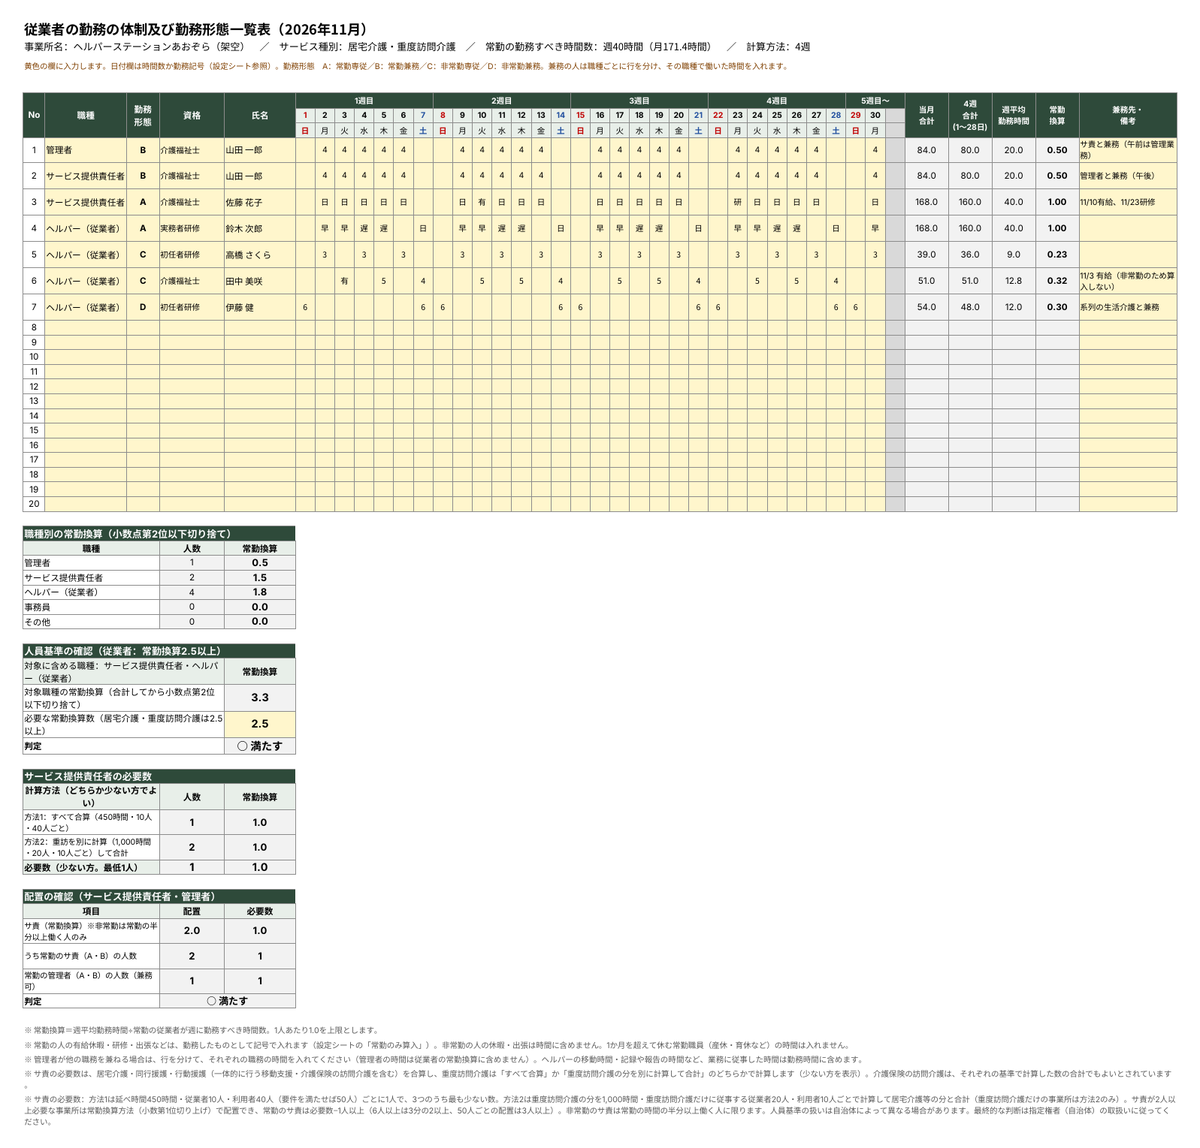This screenshot has width=1200, height=1148.
Task: Click weekly average 12.8 for 田中 美咲
Action: 1013,281
